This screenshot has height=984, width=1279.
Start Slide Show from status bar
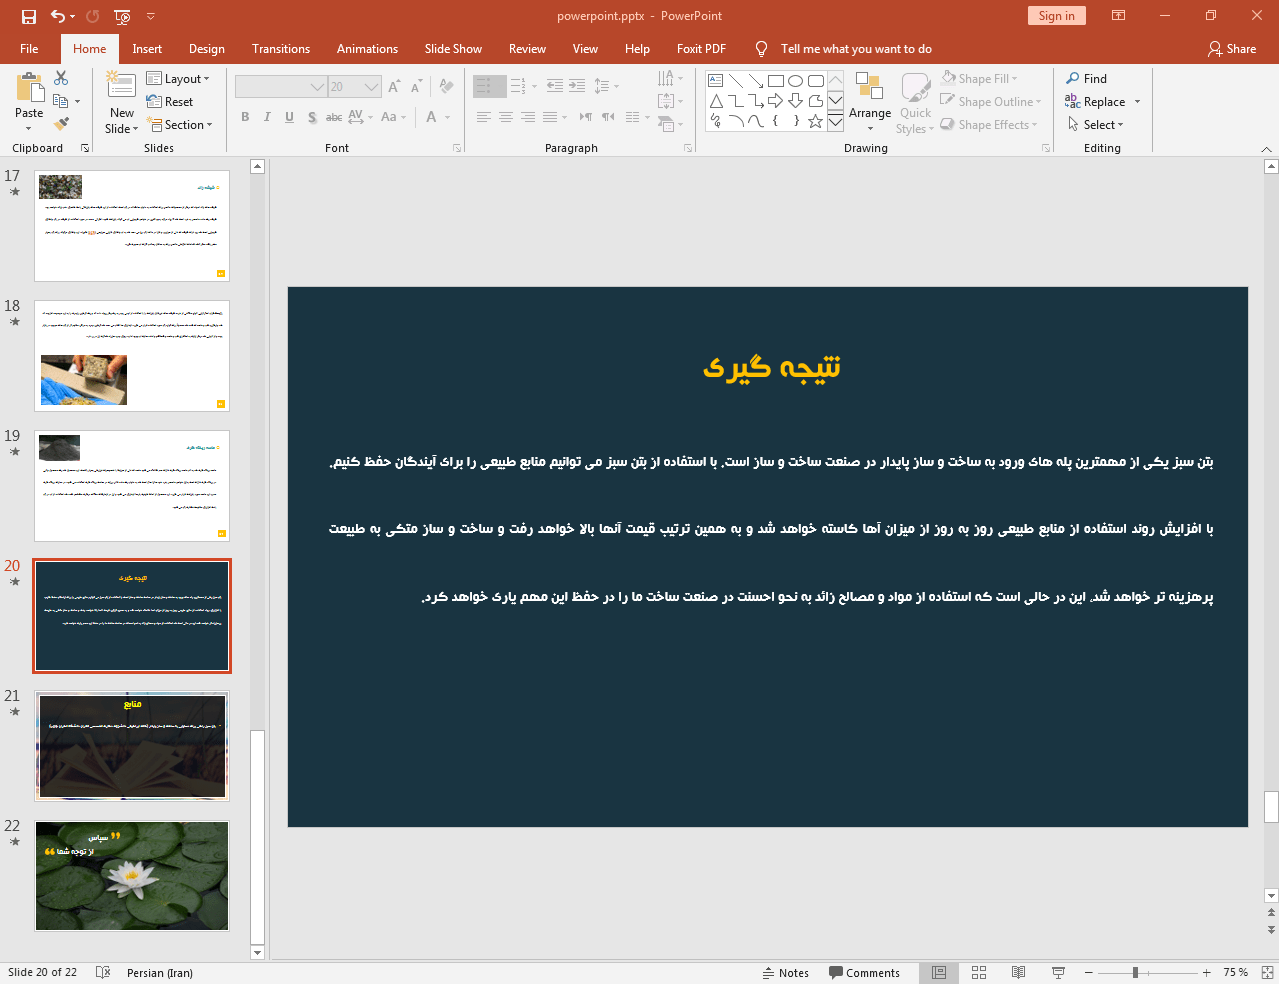[x=1058, y=973]
